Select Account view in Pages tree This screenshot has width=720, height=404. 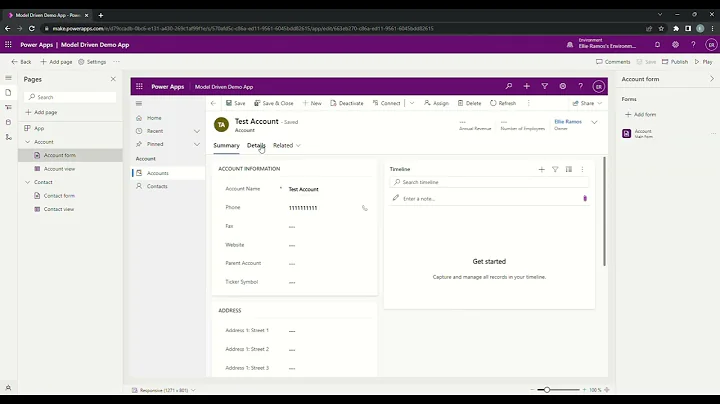pos(59,169)
